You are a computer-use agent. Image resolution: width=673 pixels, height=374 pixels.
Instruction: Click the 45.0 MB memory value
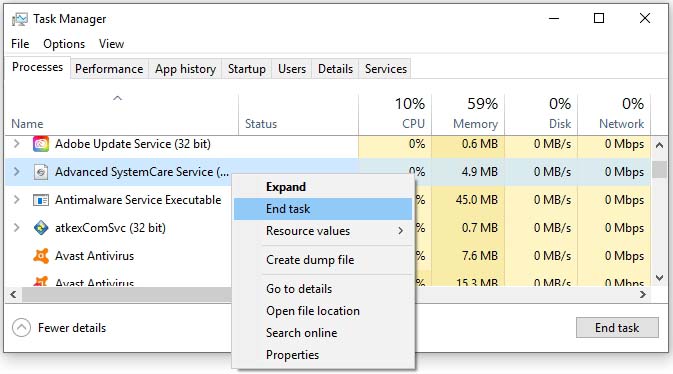[476, 200]
